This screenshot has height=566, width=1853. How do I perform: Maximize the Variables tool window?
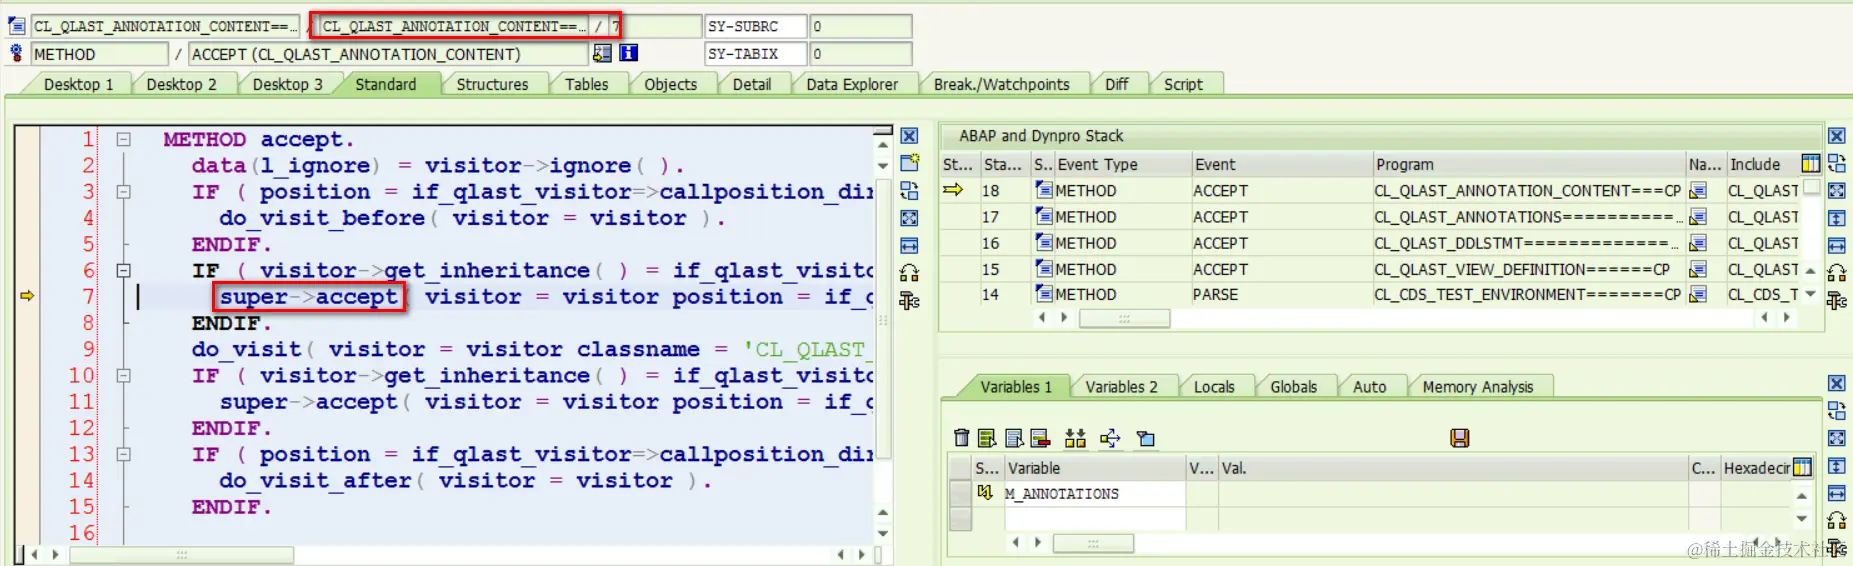1837,438
